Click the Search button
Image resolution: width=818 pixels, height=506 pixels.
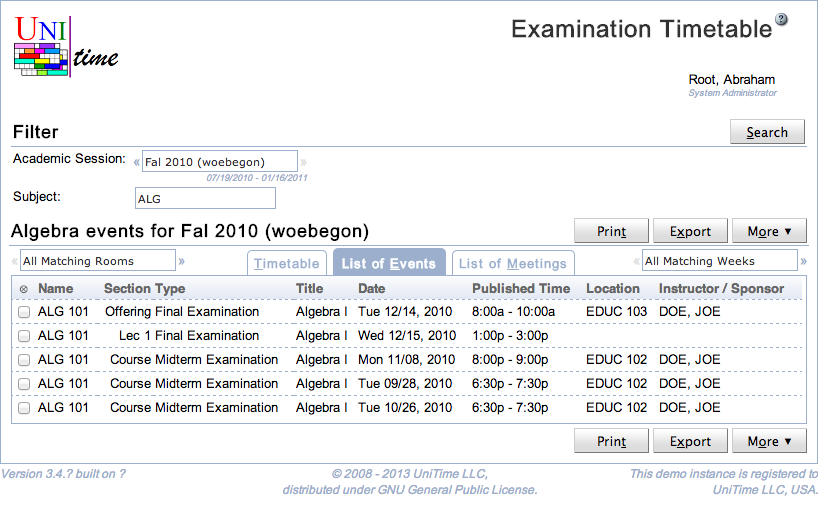coord(767,132)
